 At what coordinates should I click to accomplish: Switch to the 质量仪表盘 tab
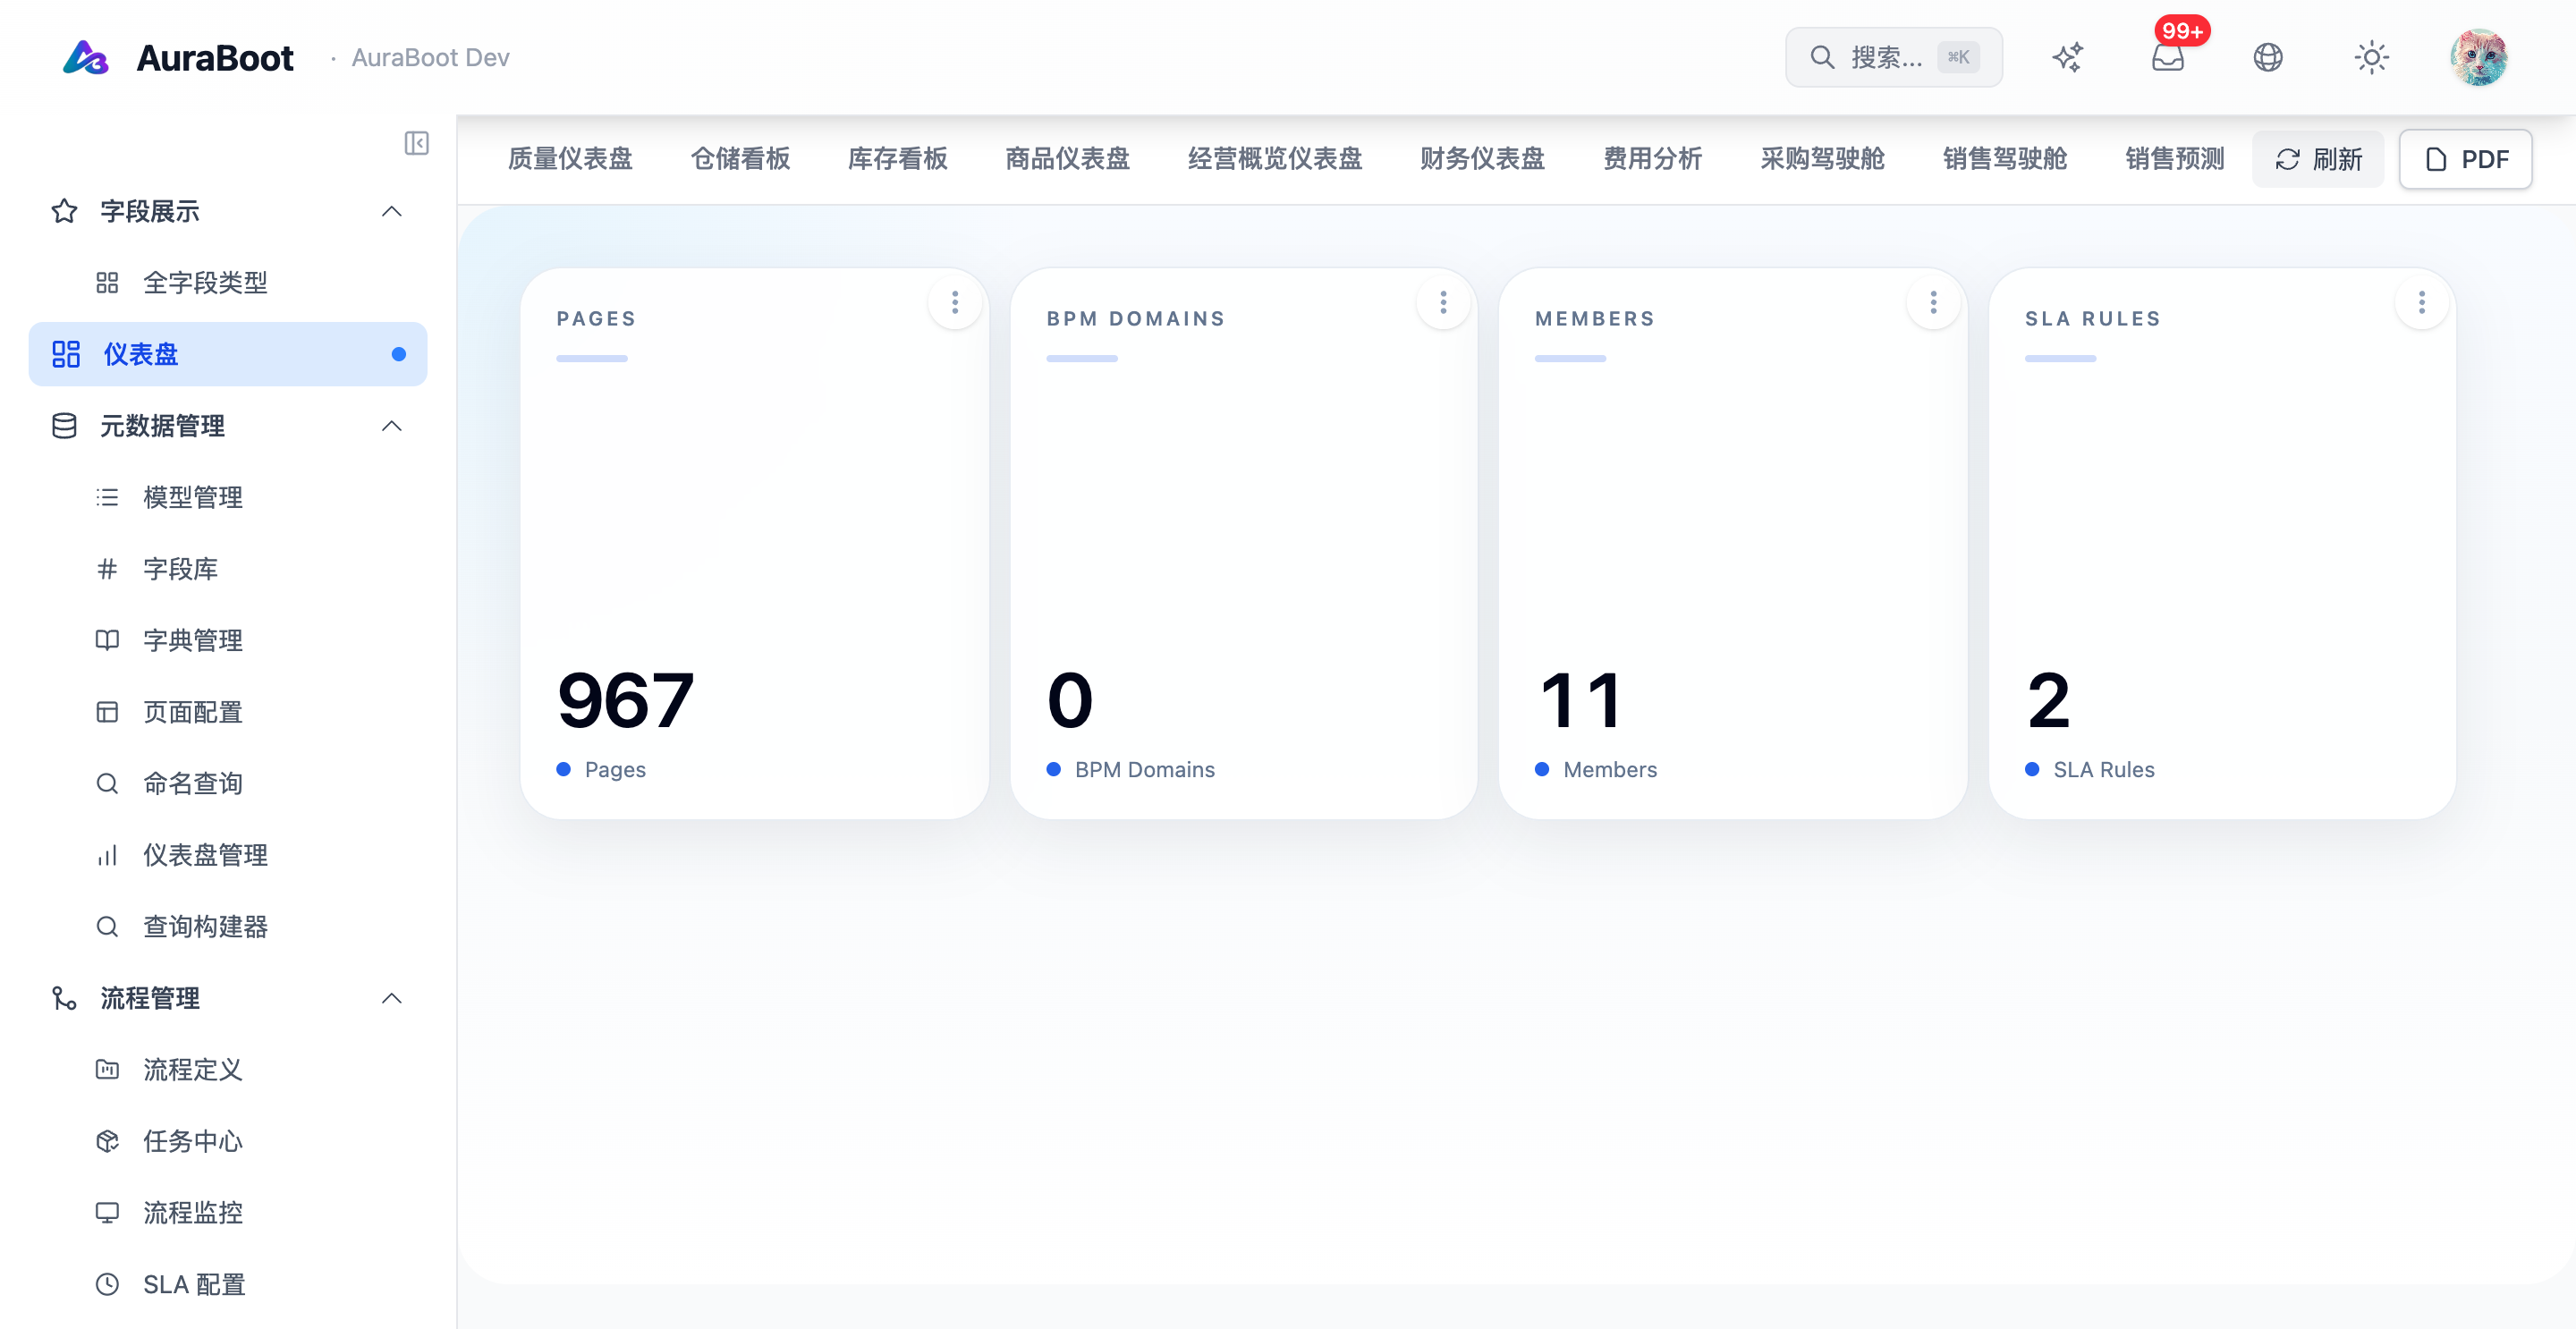(570, 159)
